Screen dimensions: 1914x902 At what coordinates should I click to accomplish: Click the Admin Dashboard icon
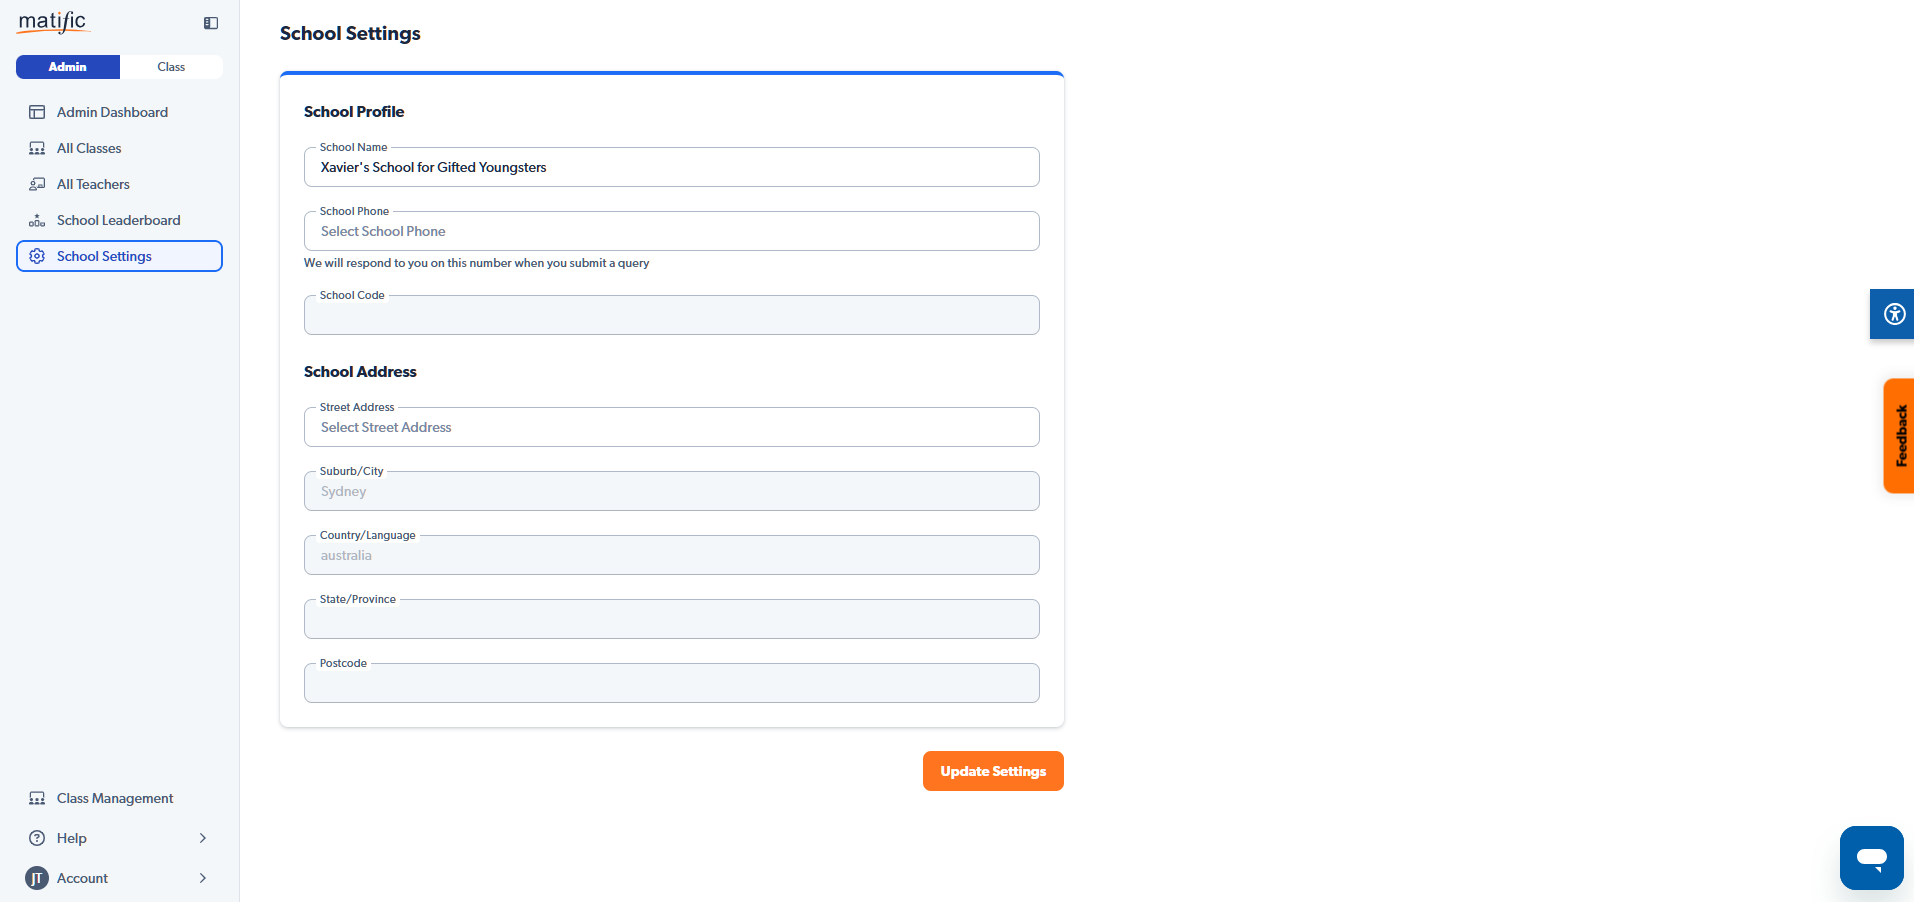[x=37, y=112]
